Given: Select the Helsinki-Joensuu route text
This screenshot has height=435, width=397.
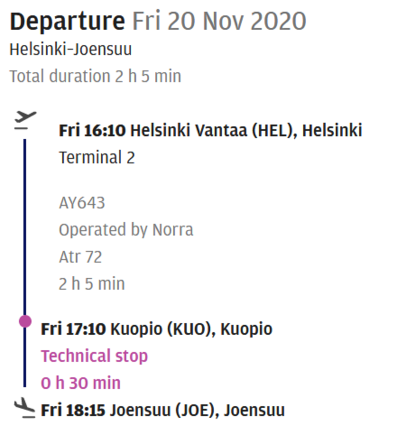Looking at the screenshot, I should click(x=71, y=50).
